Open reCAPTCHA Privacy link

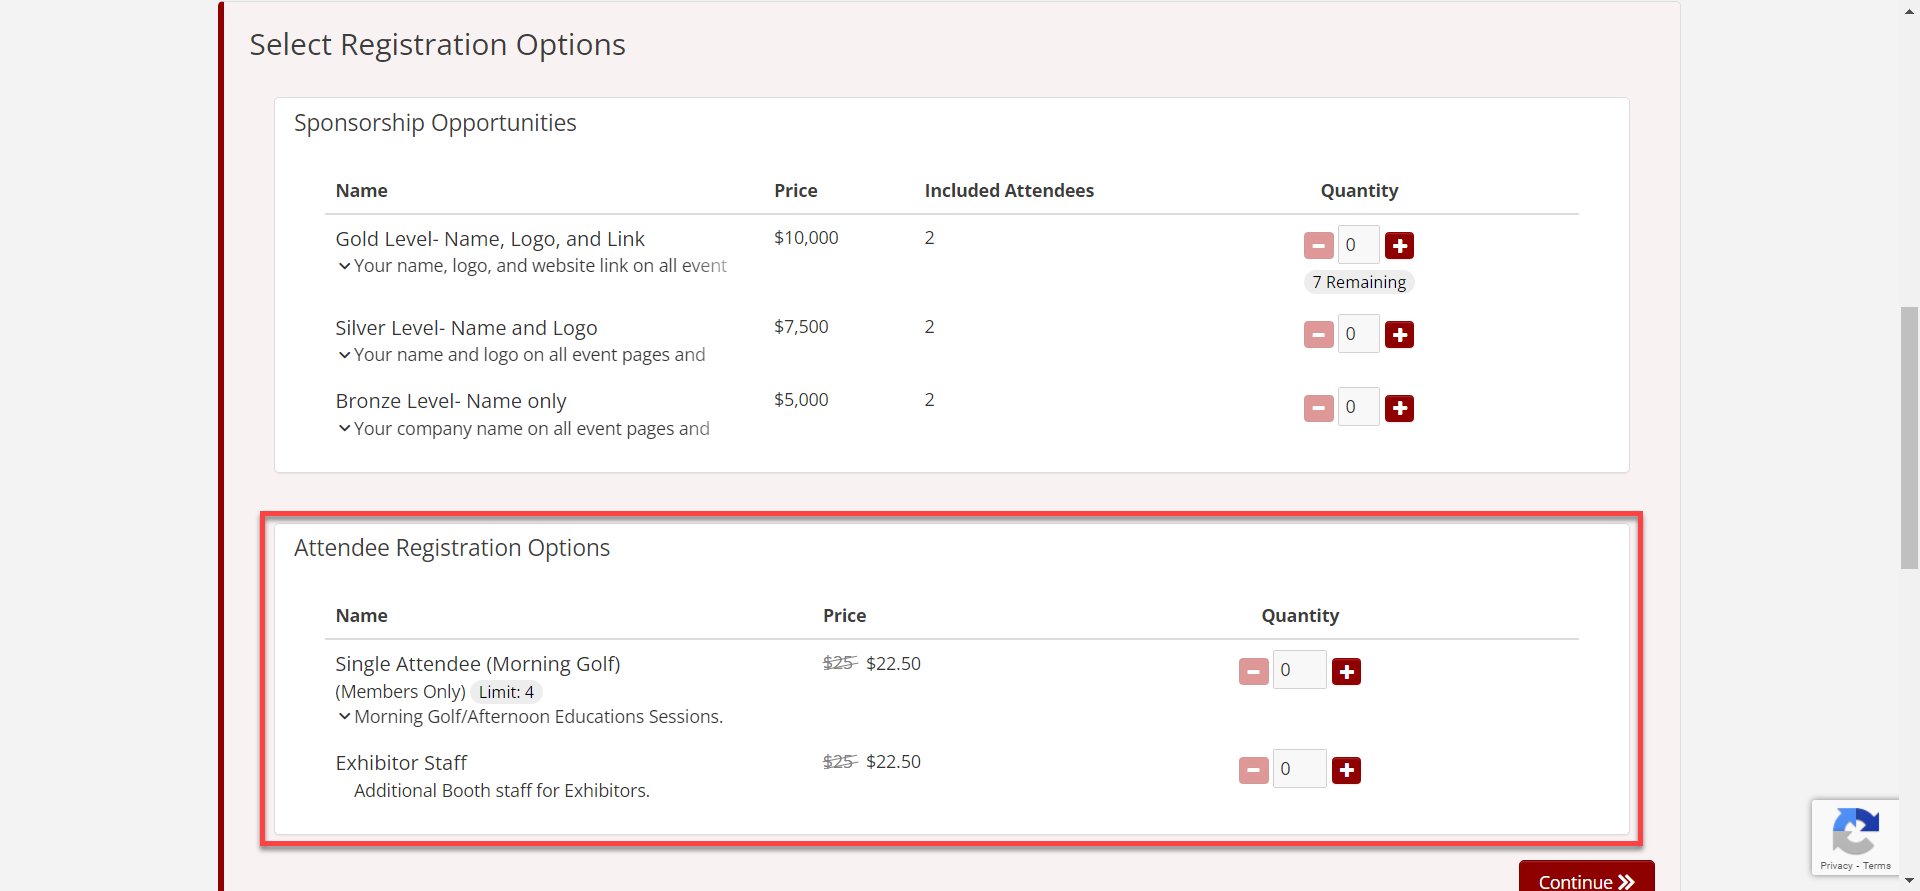[x=1836, y=866]
